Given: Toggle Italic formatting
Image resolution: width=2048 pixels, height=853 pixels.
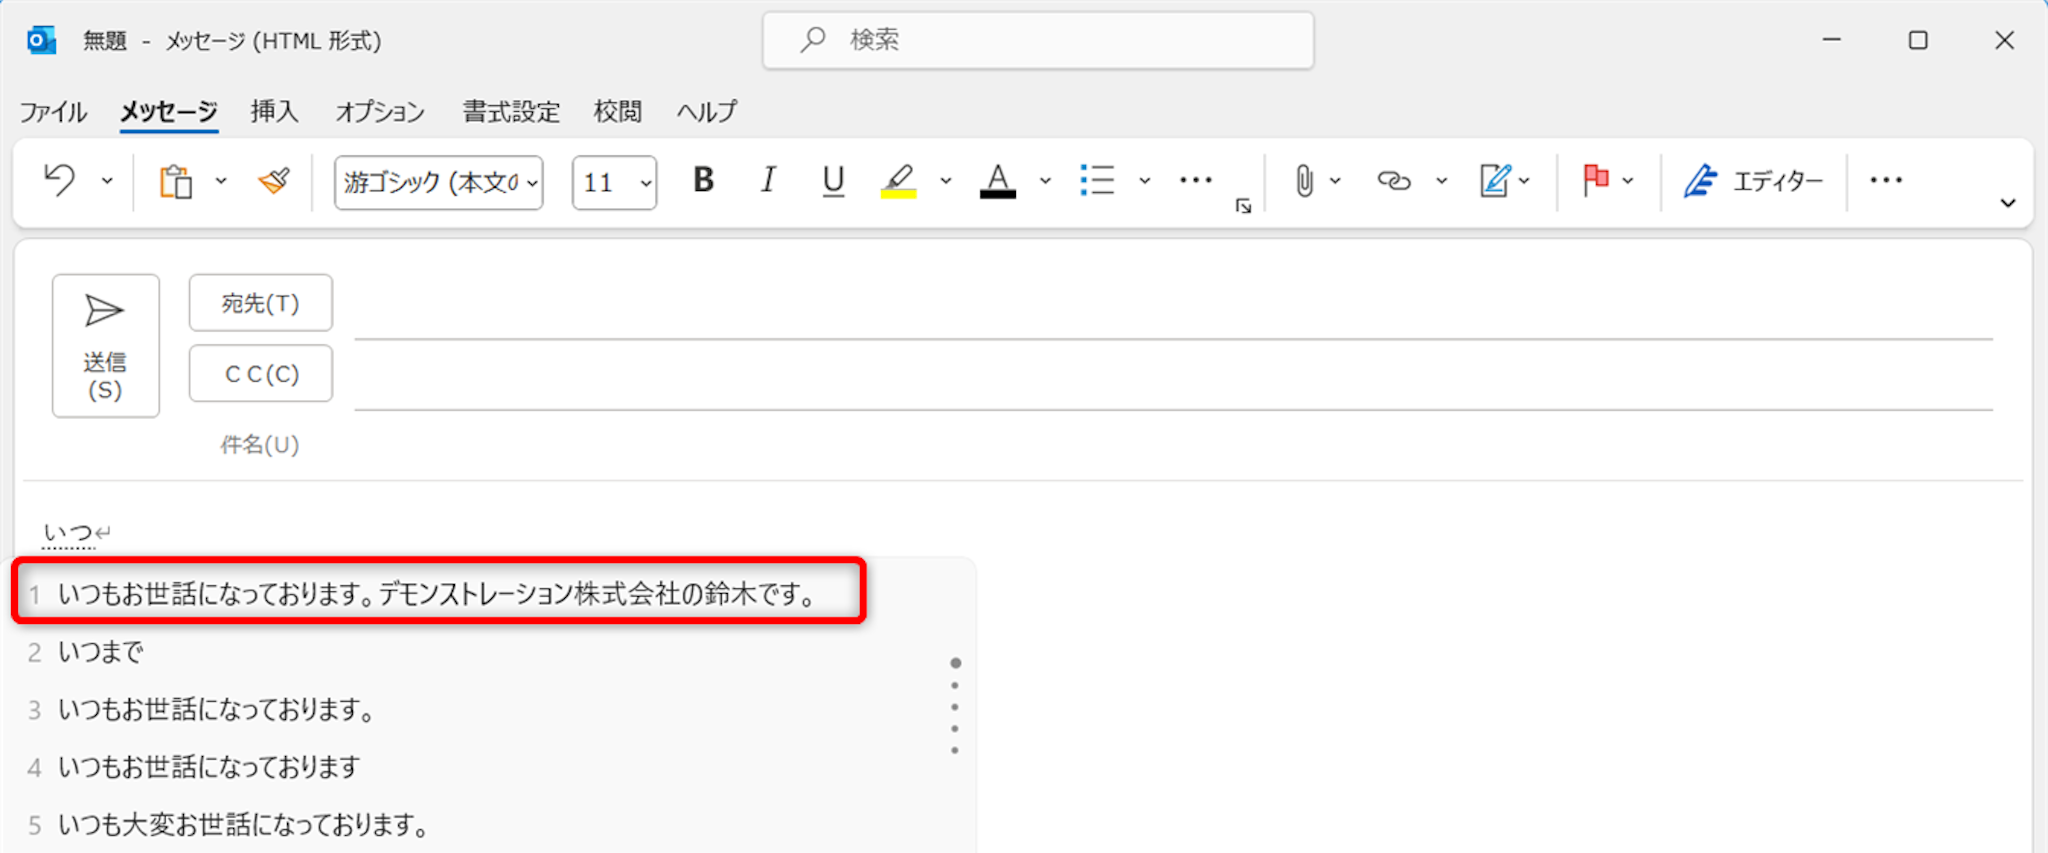Looking at the screenshot, I should (x=768, y=181).
